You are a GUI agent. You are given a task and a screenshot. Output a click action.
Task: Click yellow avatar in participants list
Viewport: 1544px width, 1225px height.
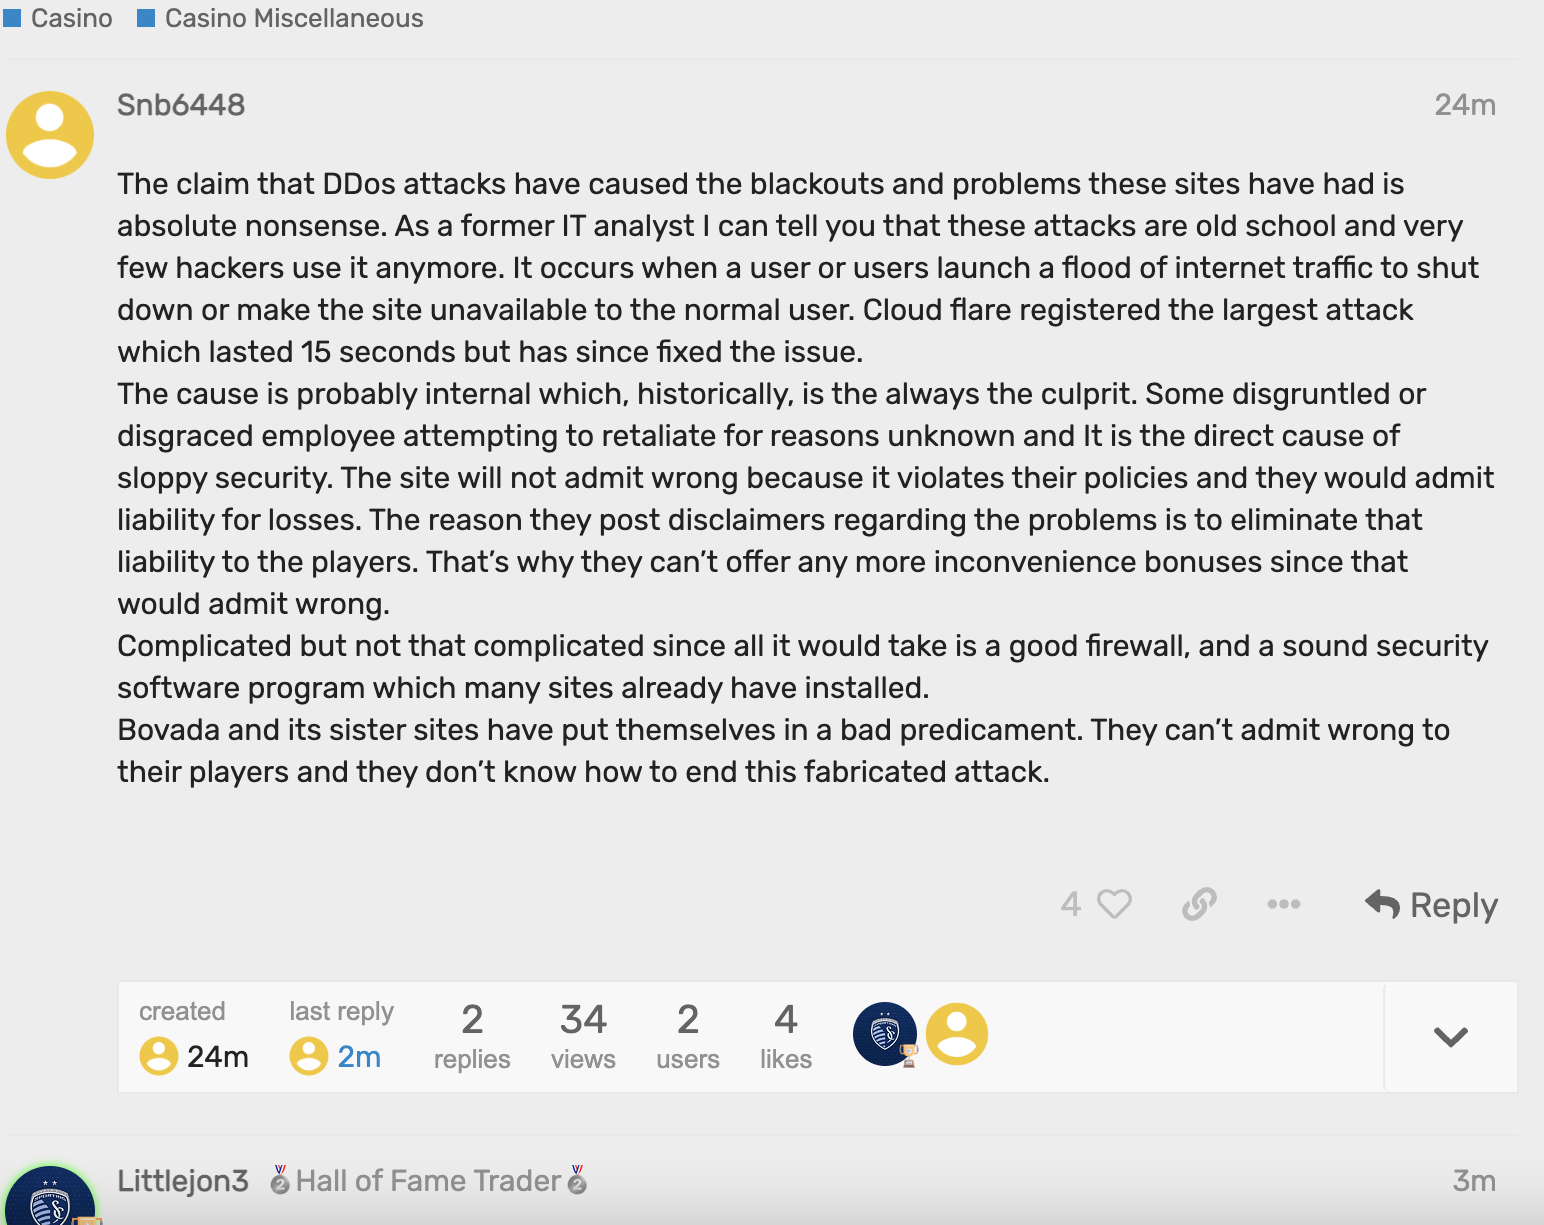[x=957, y=1033]
